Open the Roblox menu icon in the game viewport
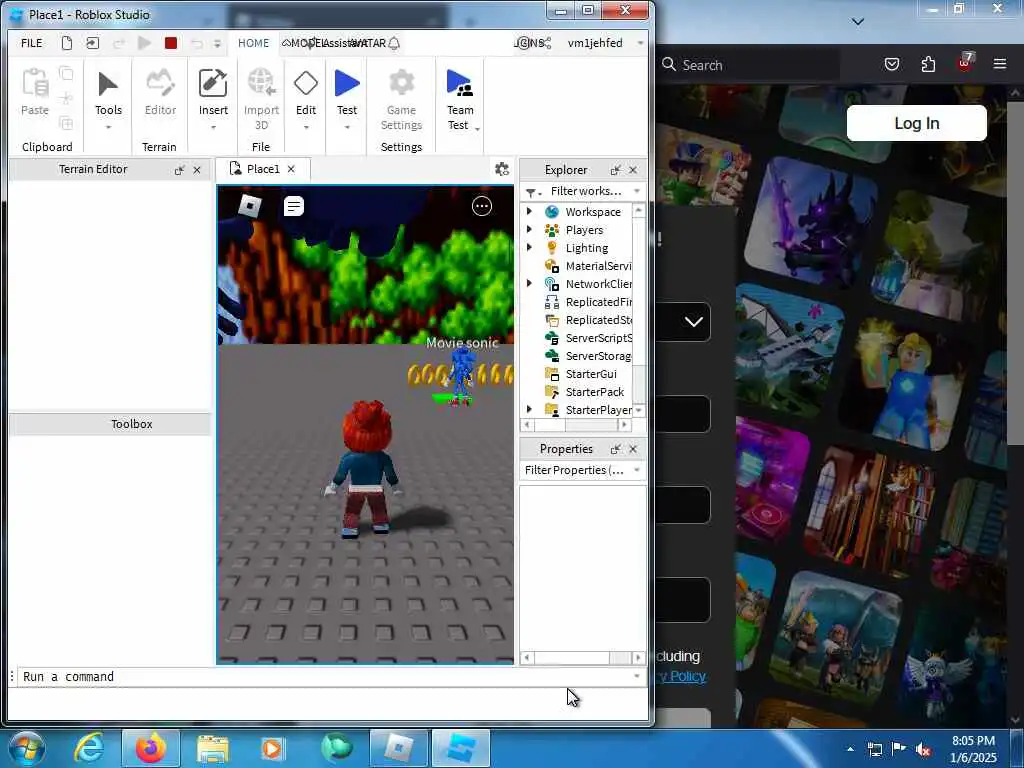This screenshot has width=1024, height=768. tap(249, 206)
